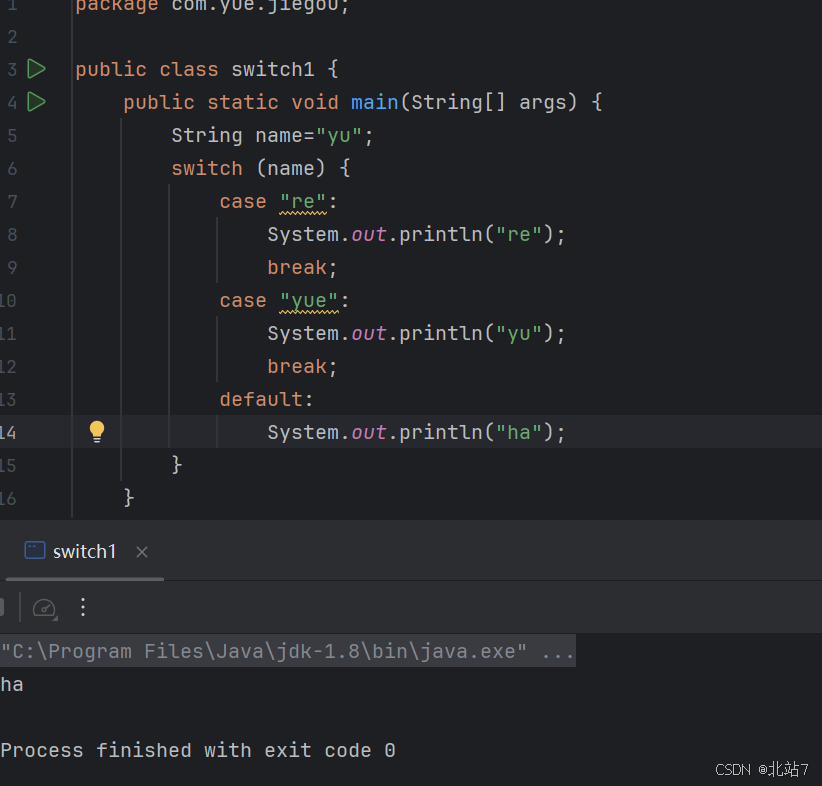This screenshot has width=822, height=786.
Task: Click the run arrow beside class switch1 declaration
Action: pyautogui.click(x=37, y=69)
